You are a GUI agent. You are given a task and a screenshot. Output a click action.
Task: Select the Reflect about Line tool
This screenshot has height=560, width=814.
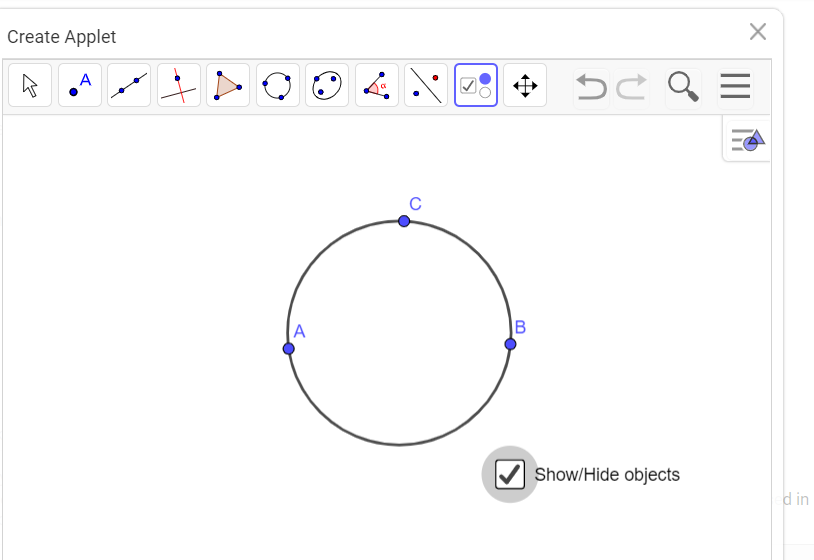tap(426, 85)
